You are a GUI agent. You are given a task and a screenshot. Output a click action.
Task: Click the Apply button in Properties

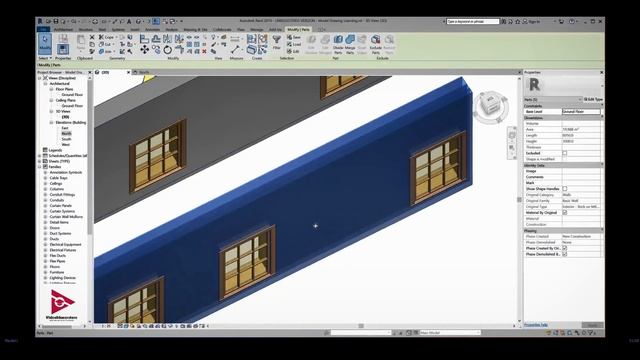[x=592, y=325]
